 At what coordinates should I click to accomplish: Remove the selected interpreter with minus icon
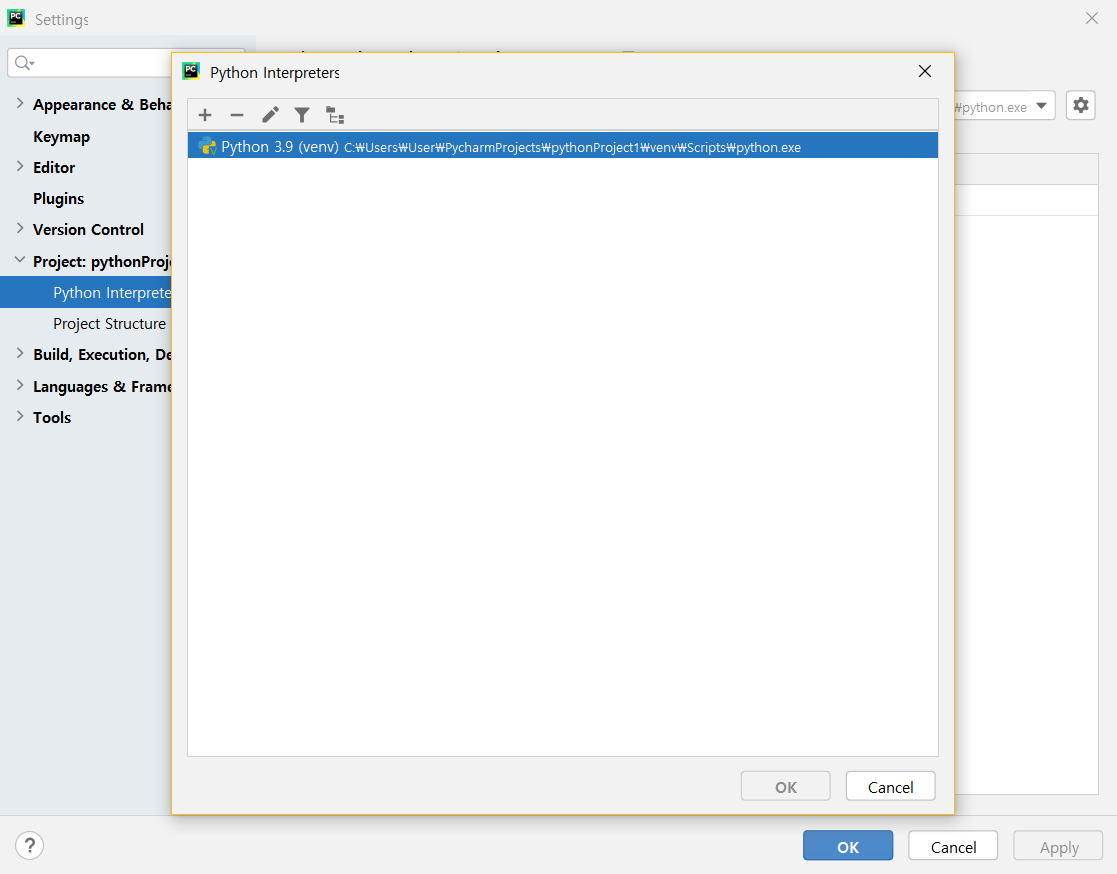(x=237, y=115)
